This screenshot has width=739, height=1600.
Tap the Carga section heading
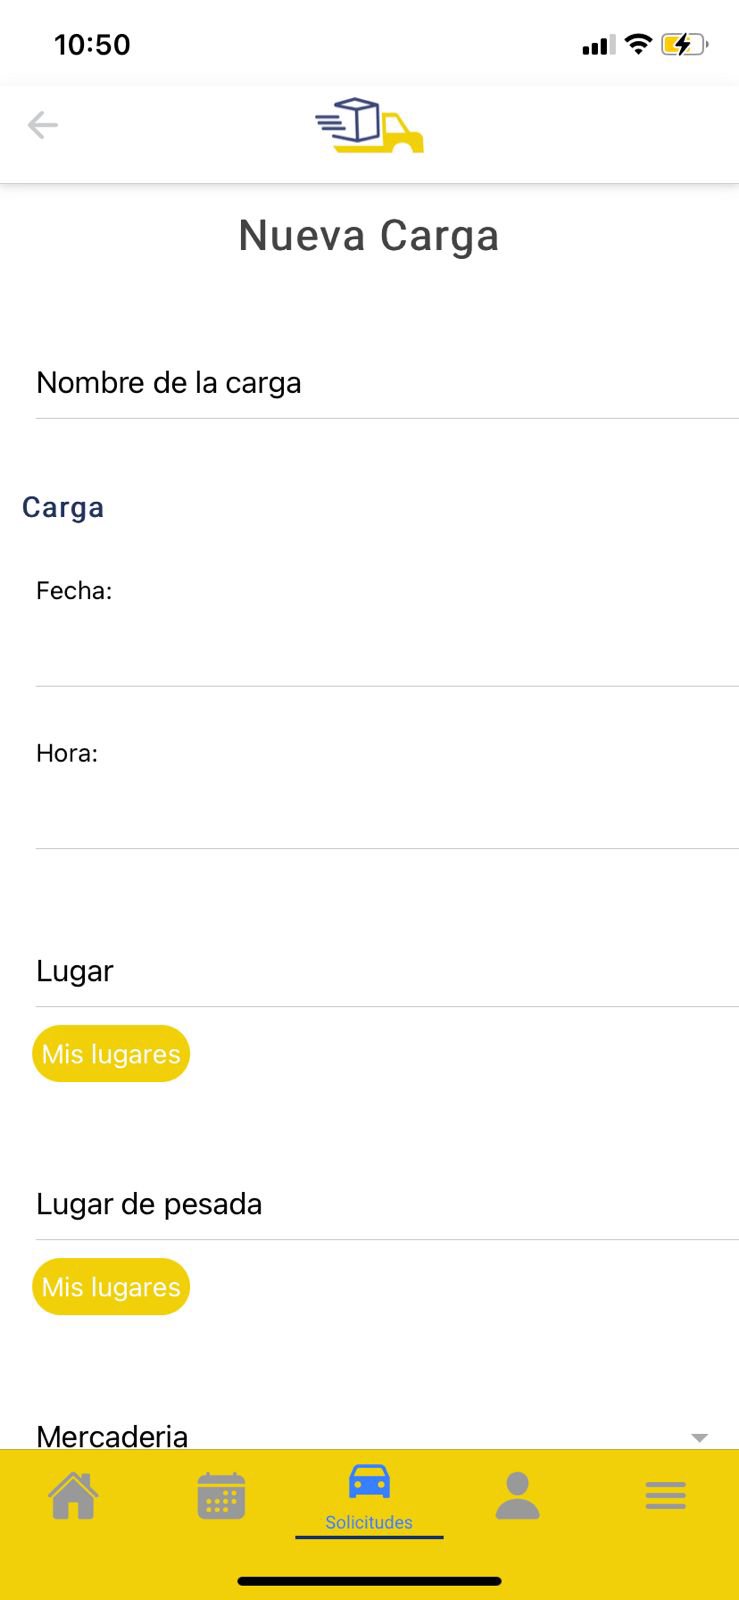63,507
